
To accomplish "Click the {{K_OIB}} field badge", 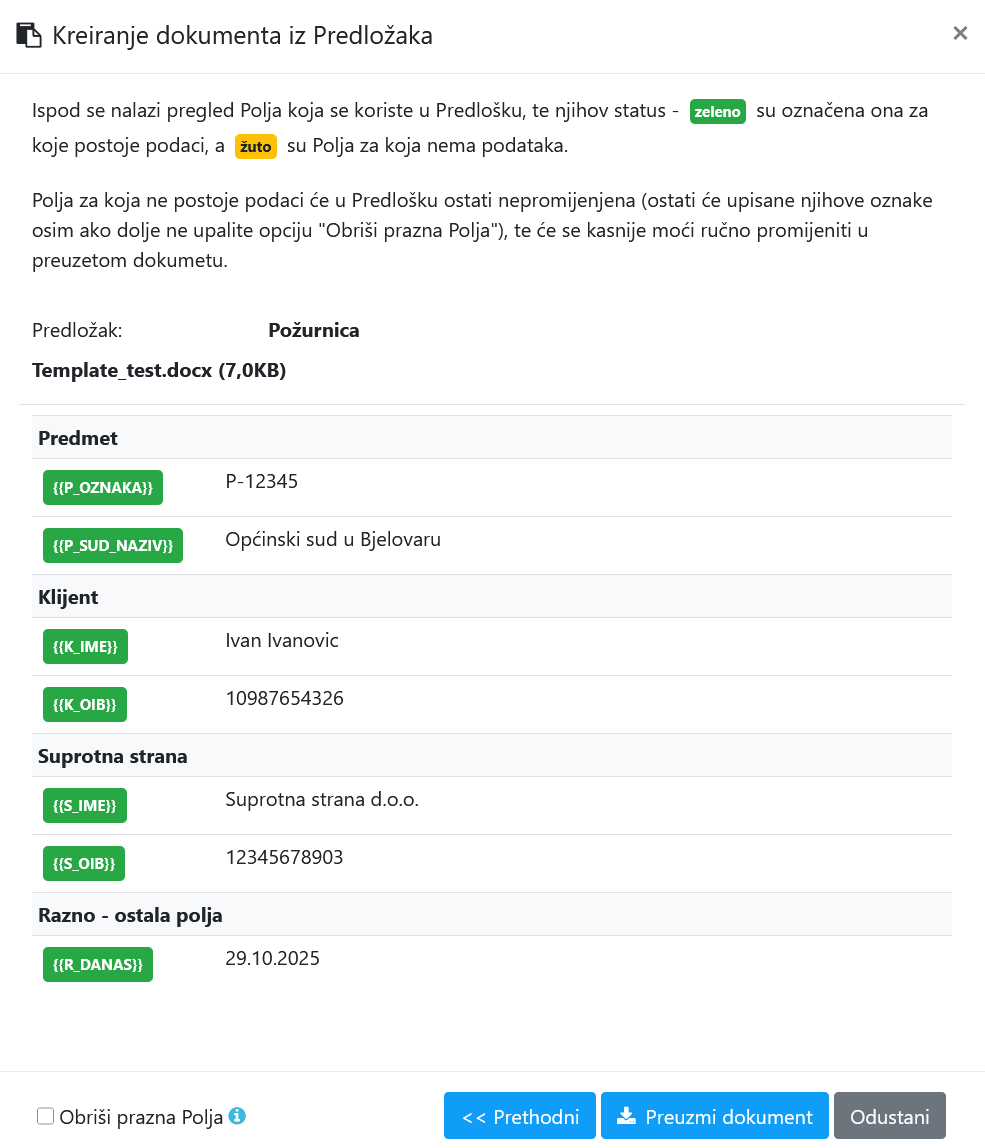I will [x=85, y=704].
